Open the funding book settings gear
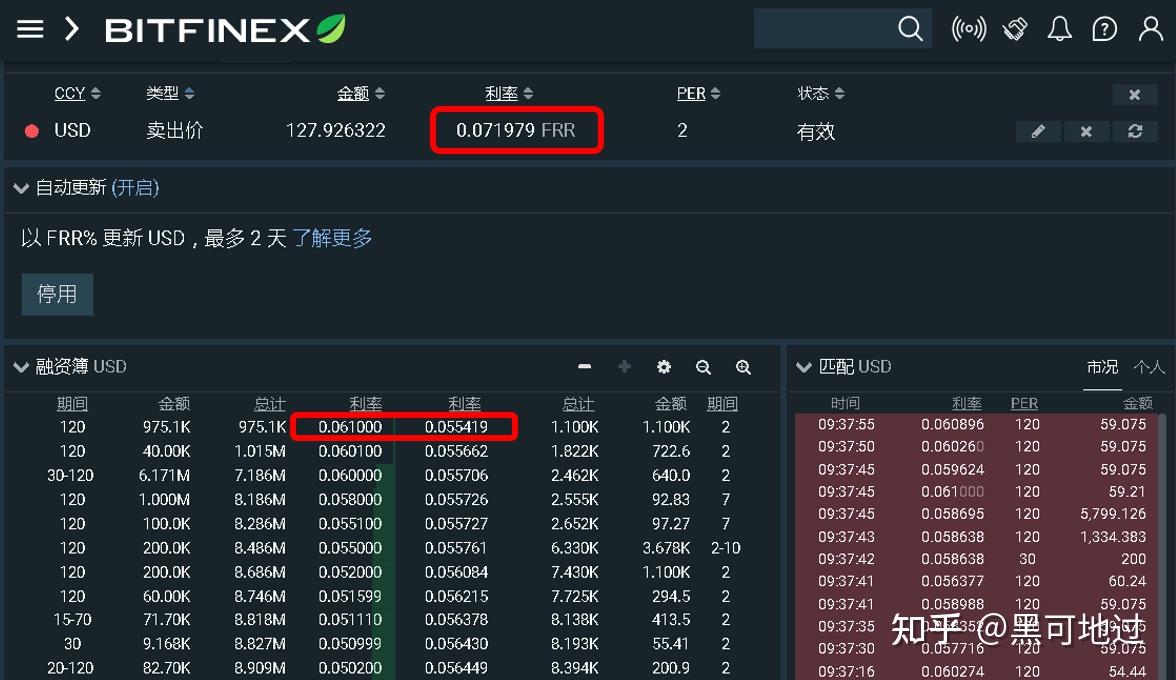 tap(664, 367)
